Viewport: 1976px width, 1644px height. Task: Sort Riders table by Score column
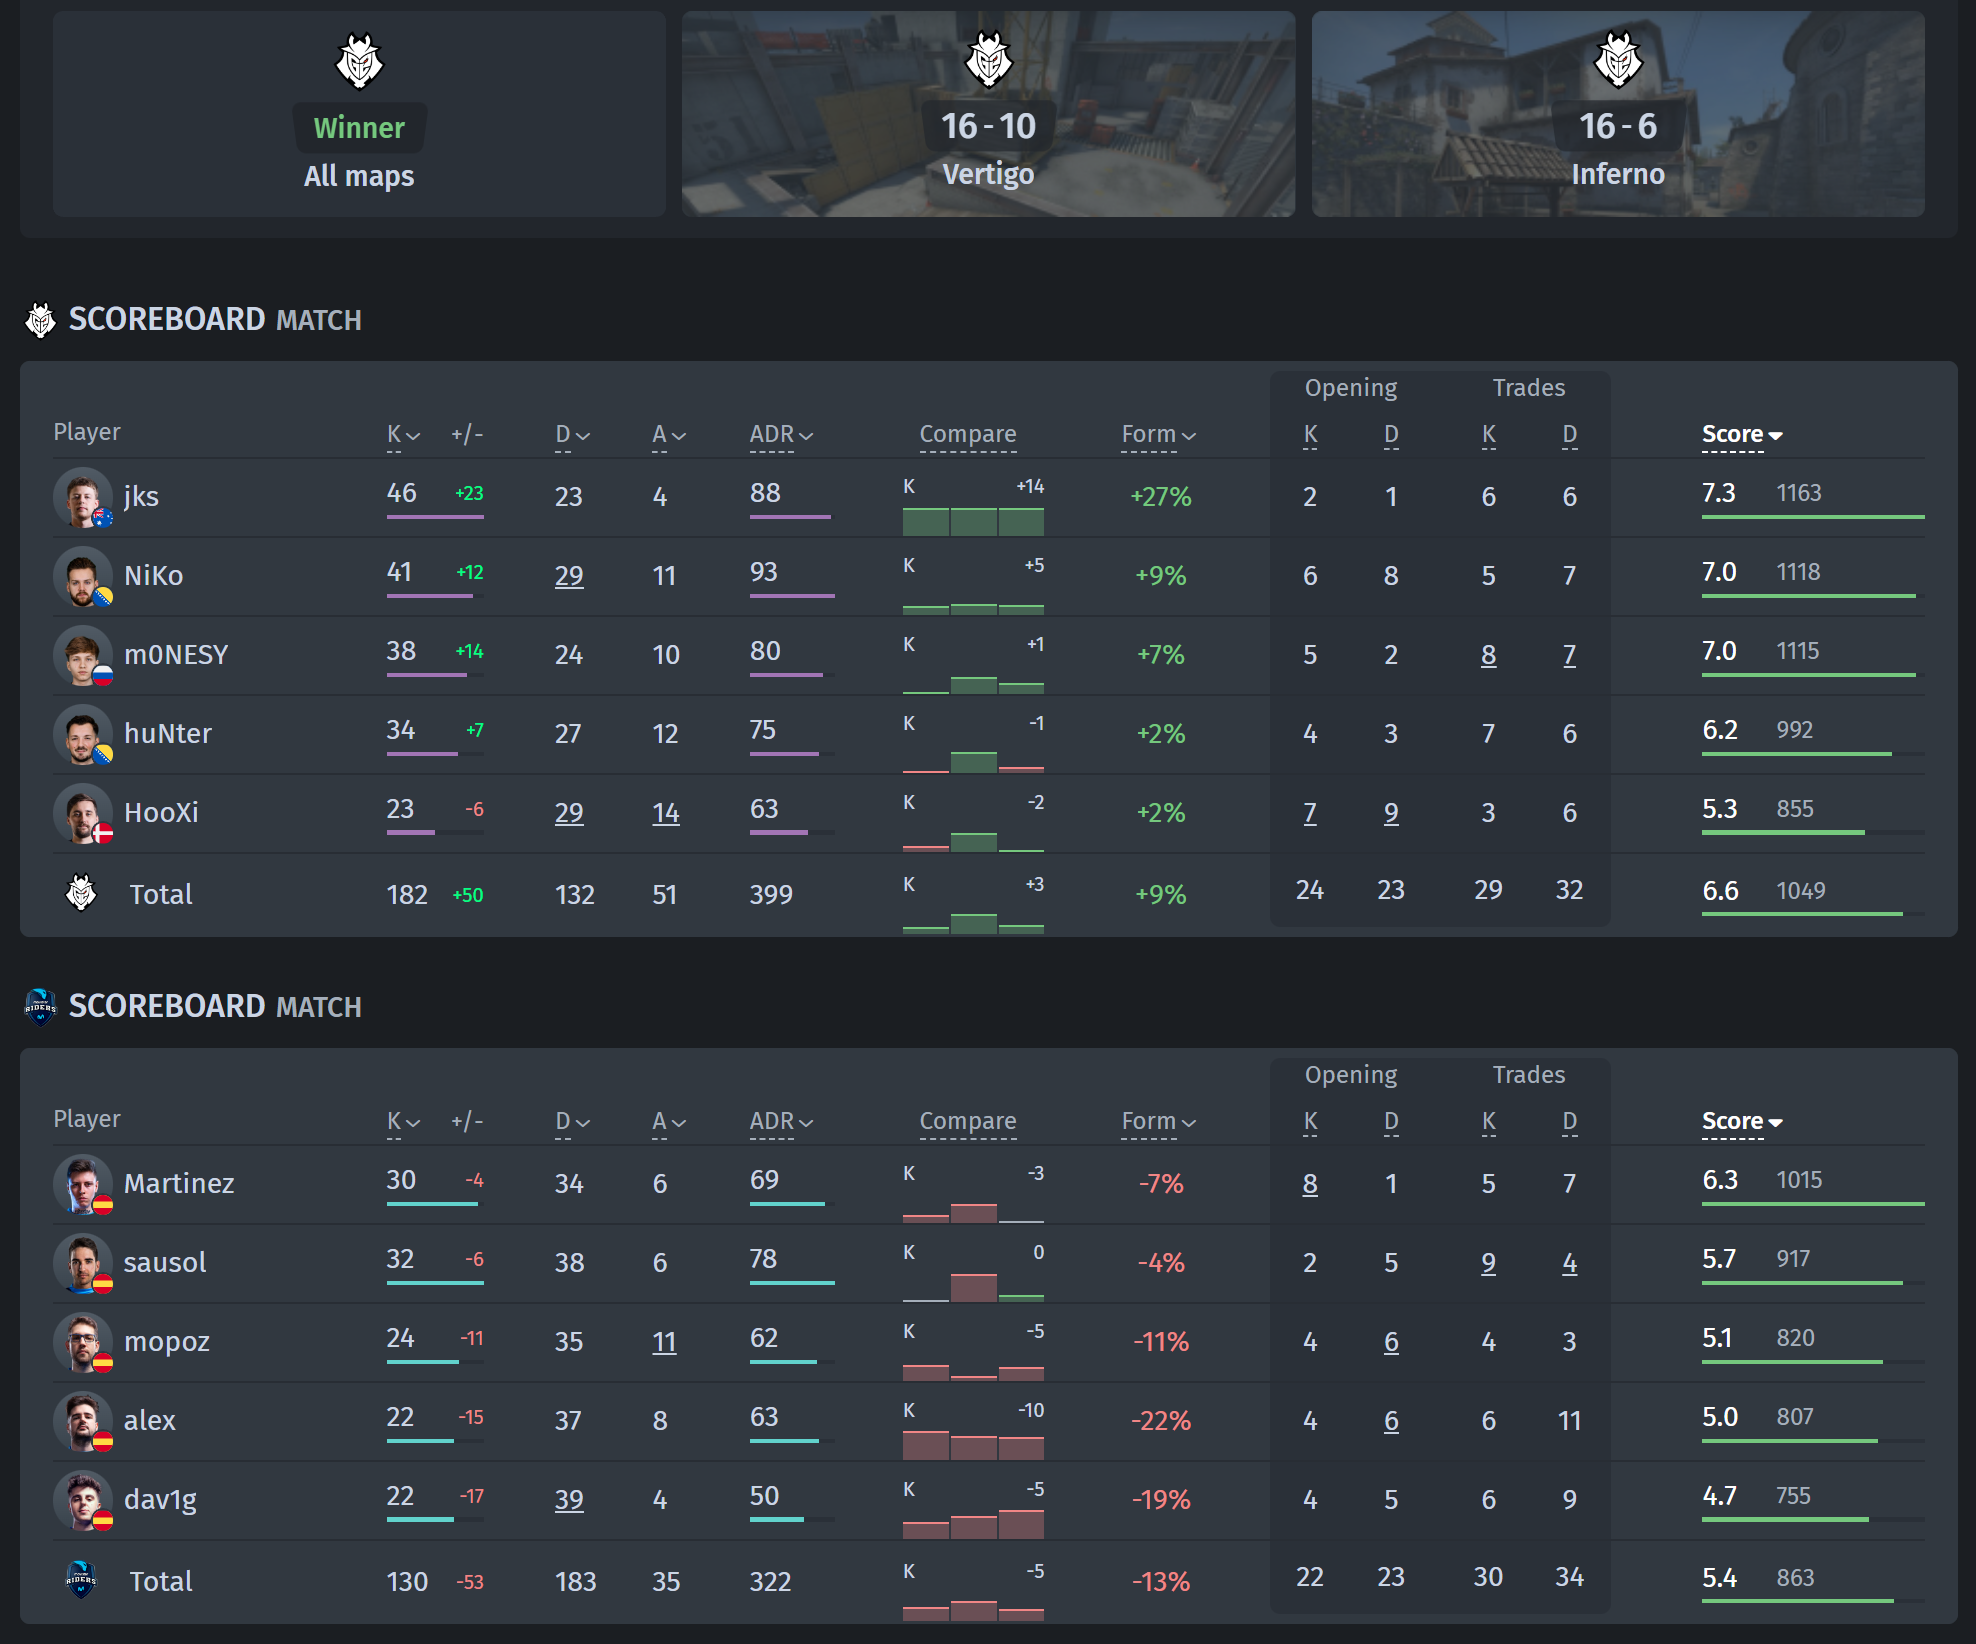coord(1742,1122)
